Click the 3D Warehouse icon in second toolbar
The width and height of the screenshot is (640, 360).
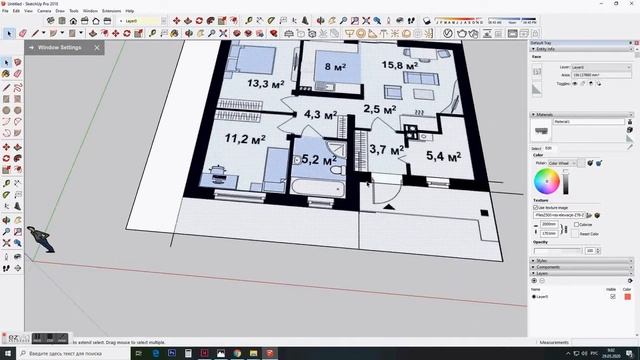(237, 33)
